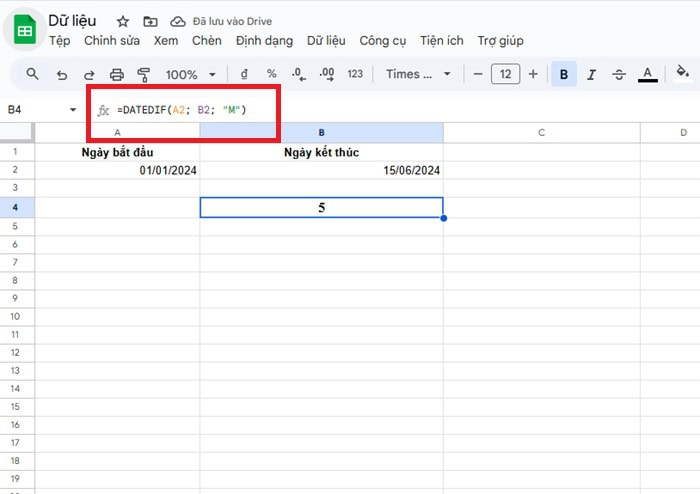This screenshot has height=494, width=700.
Task: Click the undo arrow icon
Action: point(62,74)
